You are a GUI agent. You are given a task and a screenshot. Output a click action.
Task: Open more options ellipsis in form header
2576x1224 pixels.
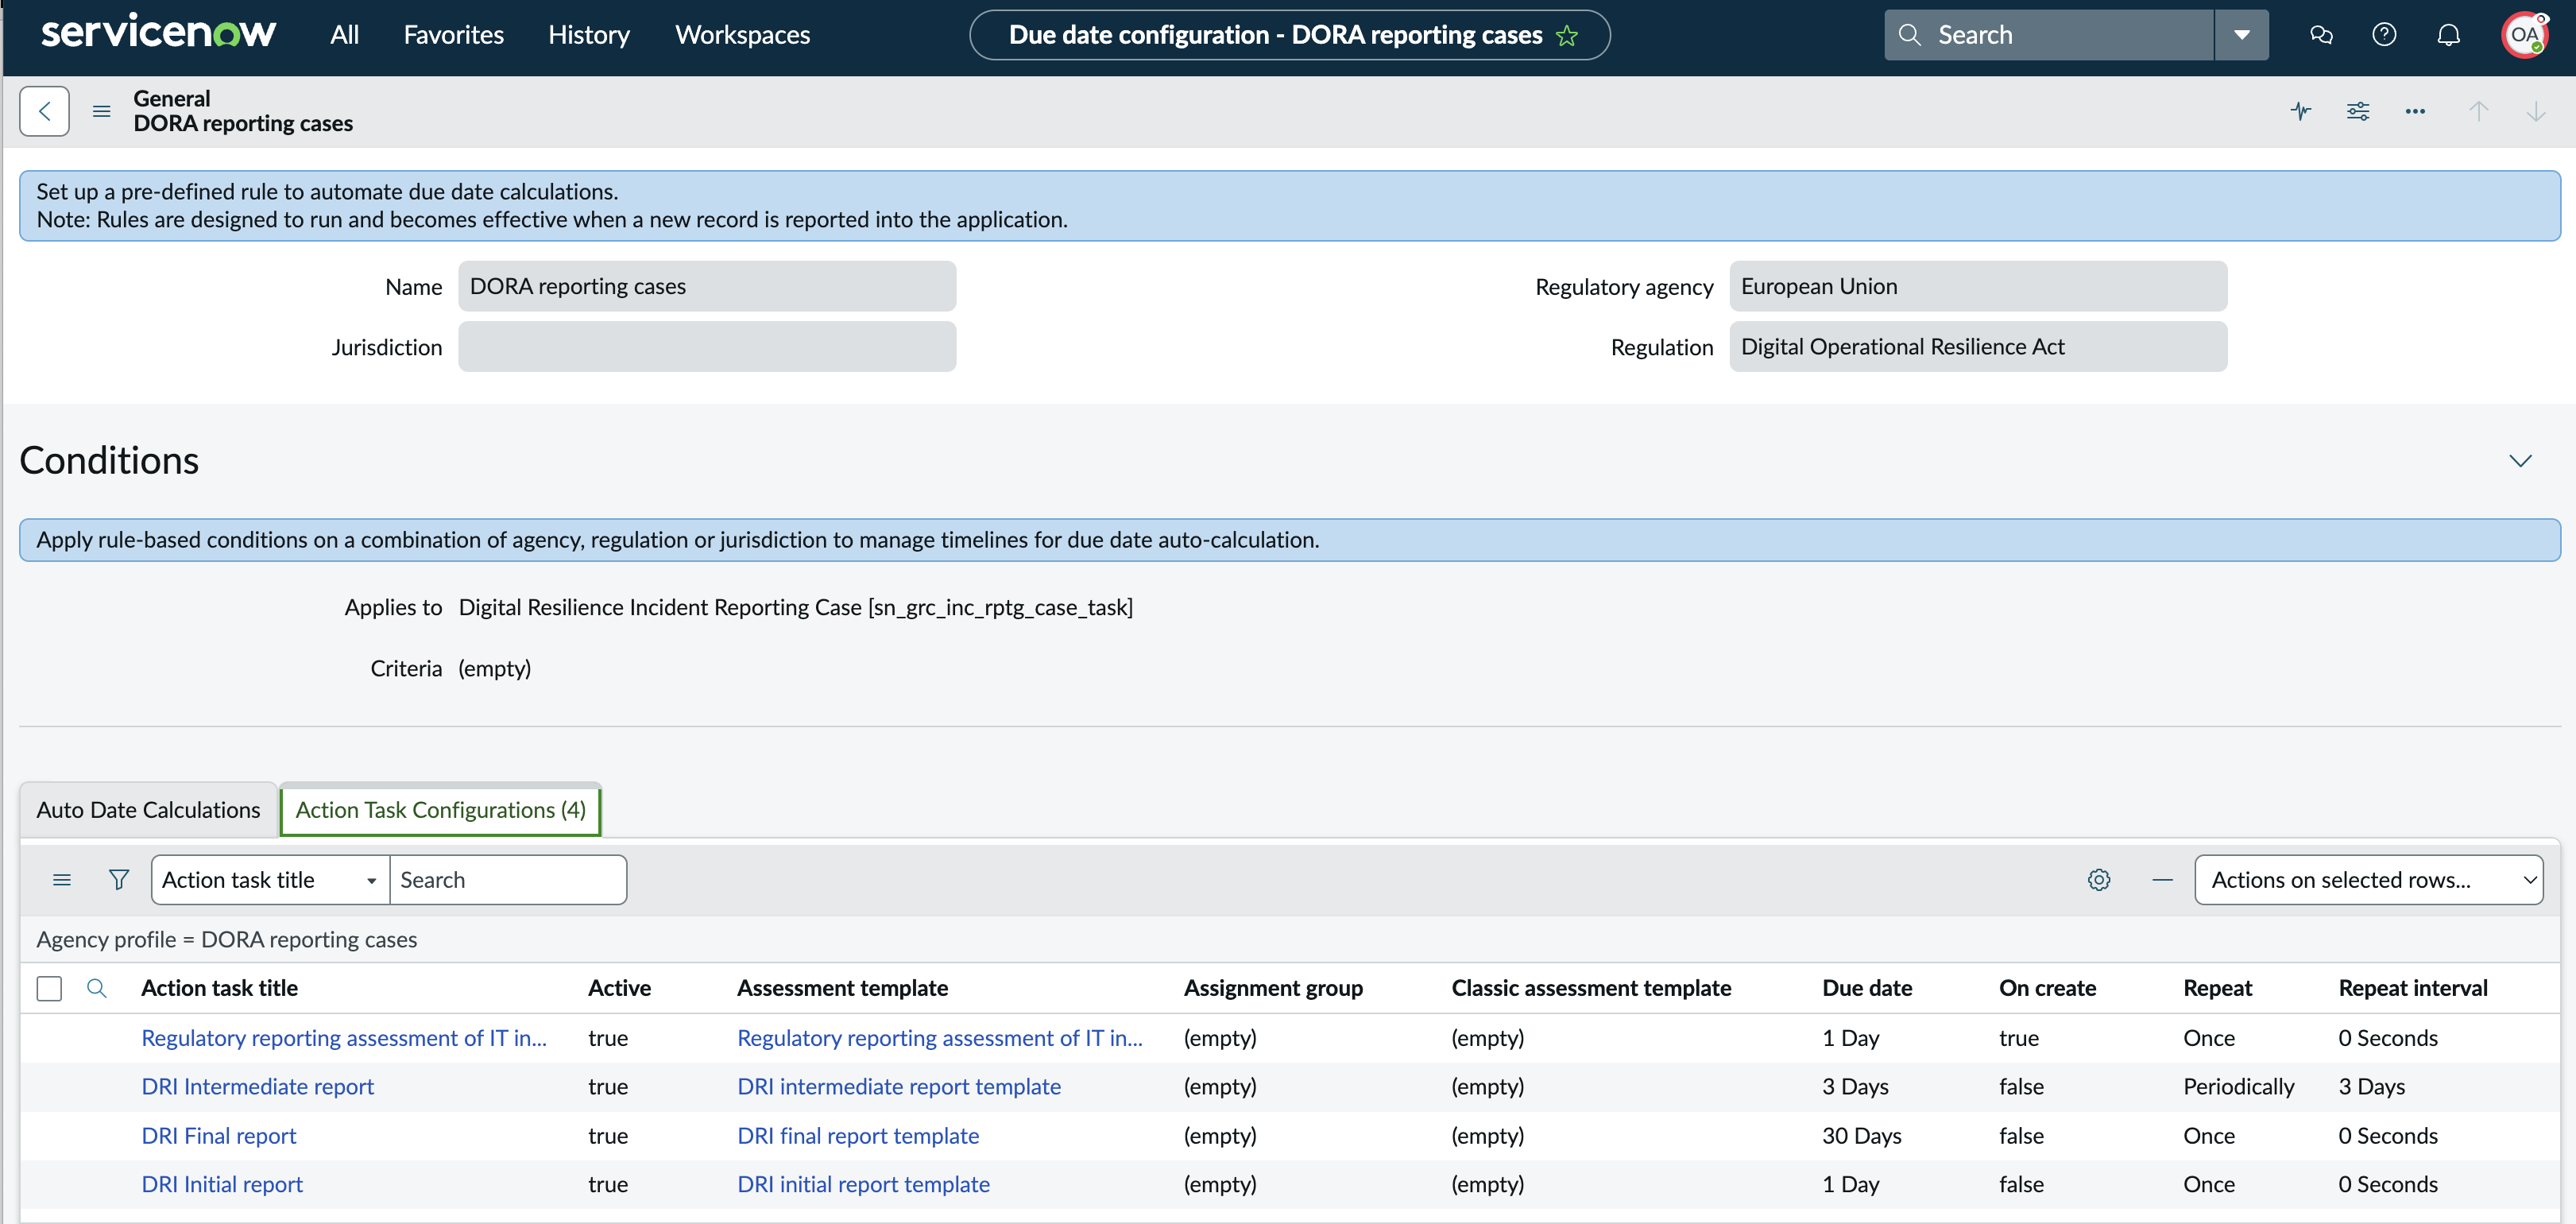click(2415, 111)
